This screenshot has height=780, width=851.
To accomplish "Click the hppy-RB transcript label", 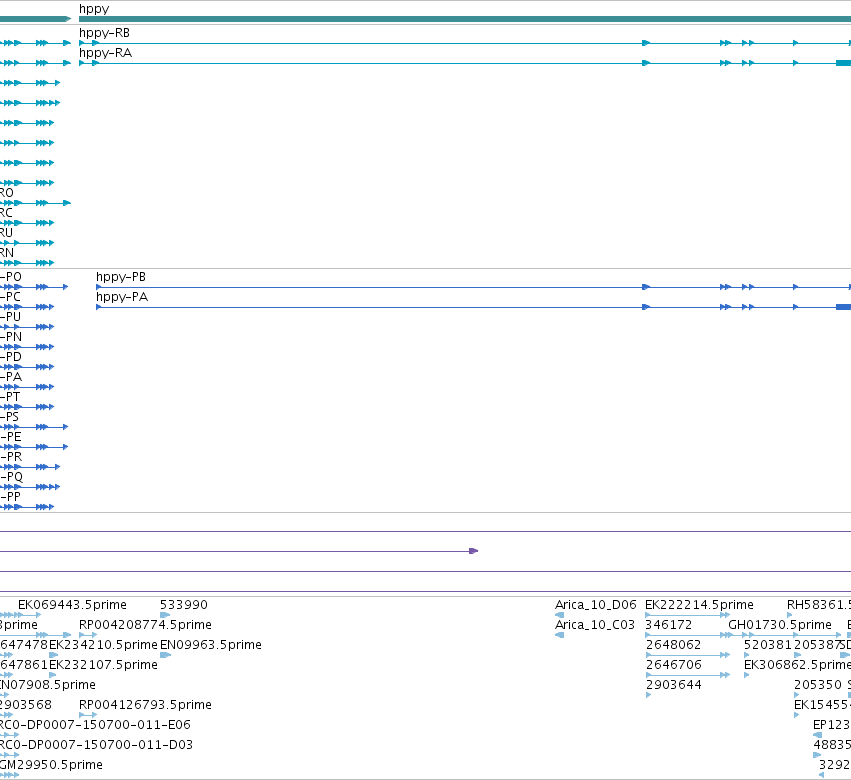I will point(104,33).
